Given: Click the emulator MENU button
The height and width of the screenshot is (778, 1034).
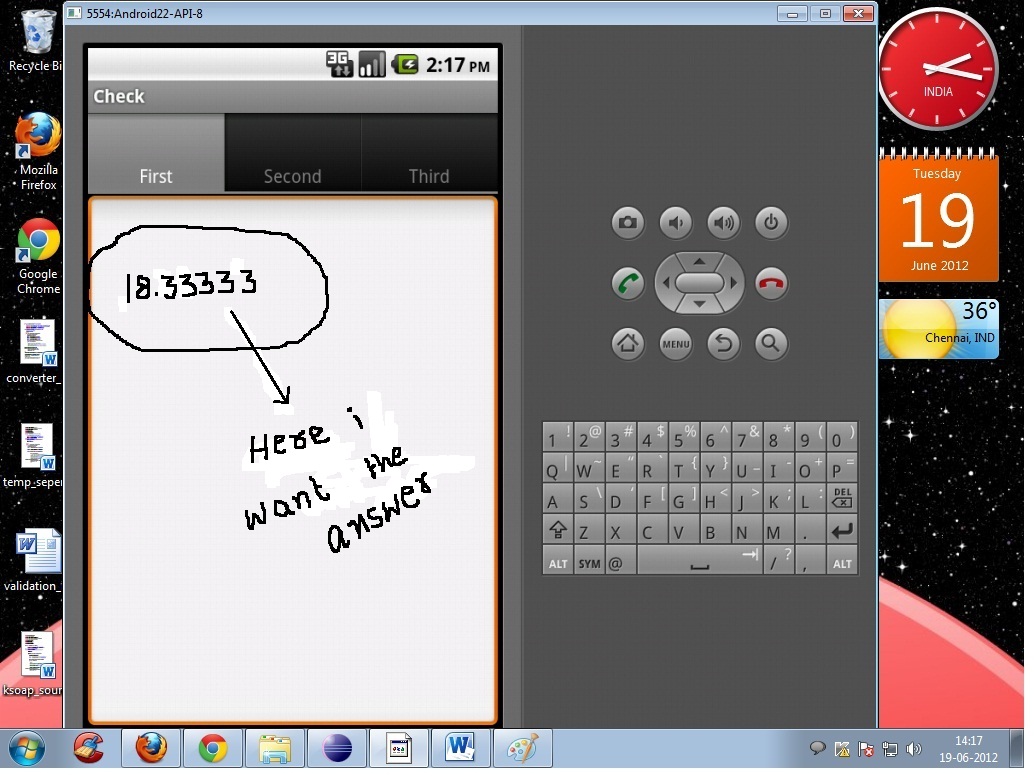Looking at the screenshot, I should (x=675, y=344).
